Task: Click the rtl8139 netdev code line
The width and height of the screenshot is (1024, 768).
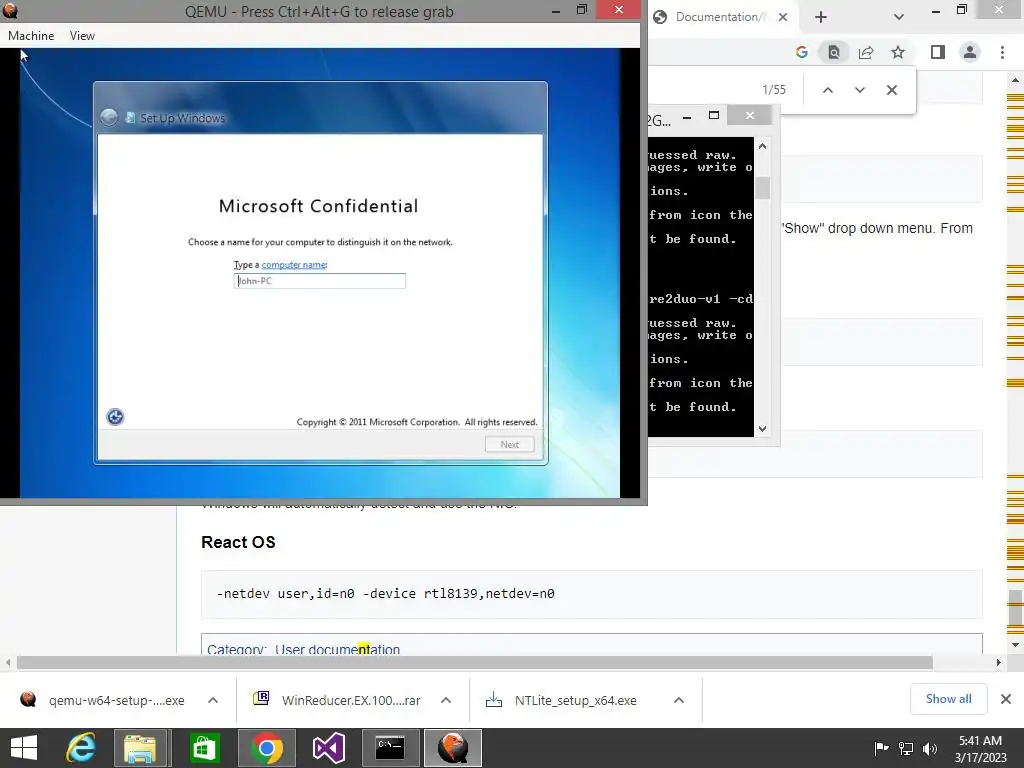Action: [385, 594]
